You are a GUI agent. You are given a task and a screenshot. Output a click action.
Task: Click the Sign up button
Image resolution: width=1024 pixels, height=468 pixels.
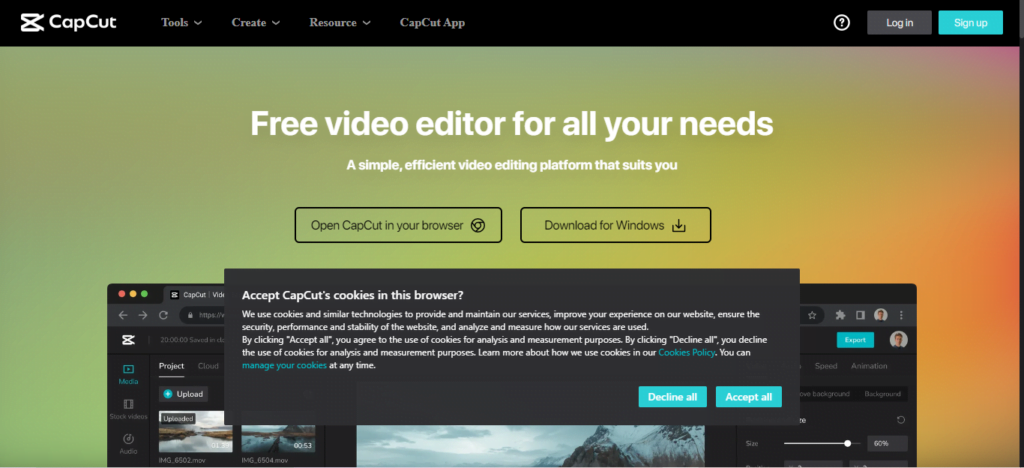tap(970, 22)
